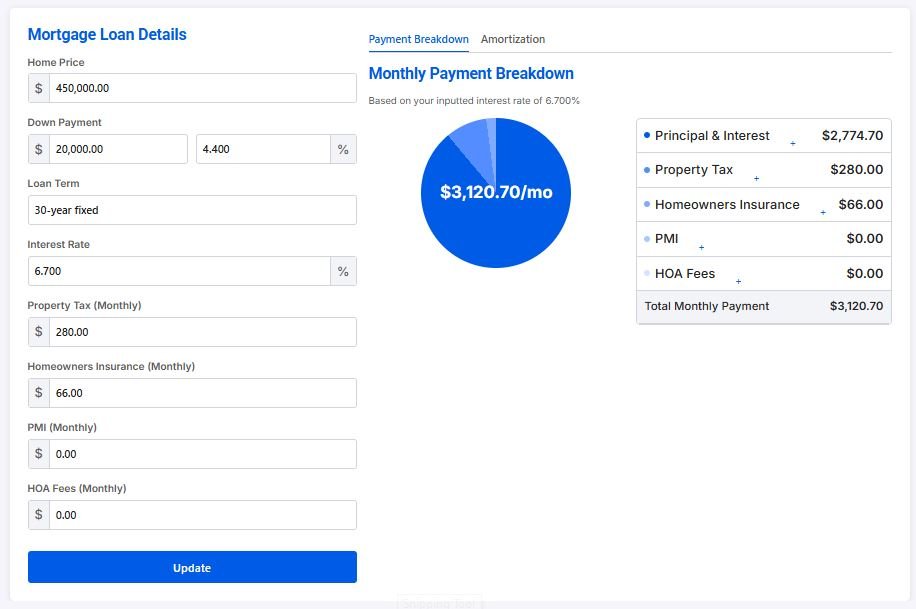Click the plus icon beside Principal & Interest
The image size is (916, 609).
(793, 143)
